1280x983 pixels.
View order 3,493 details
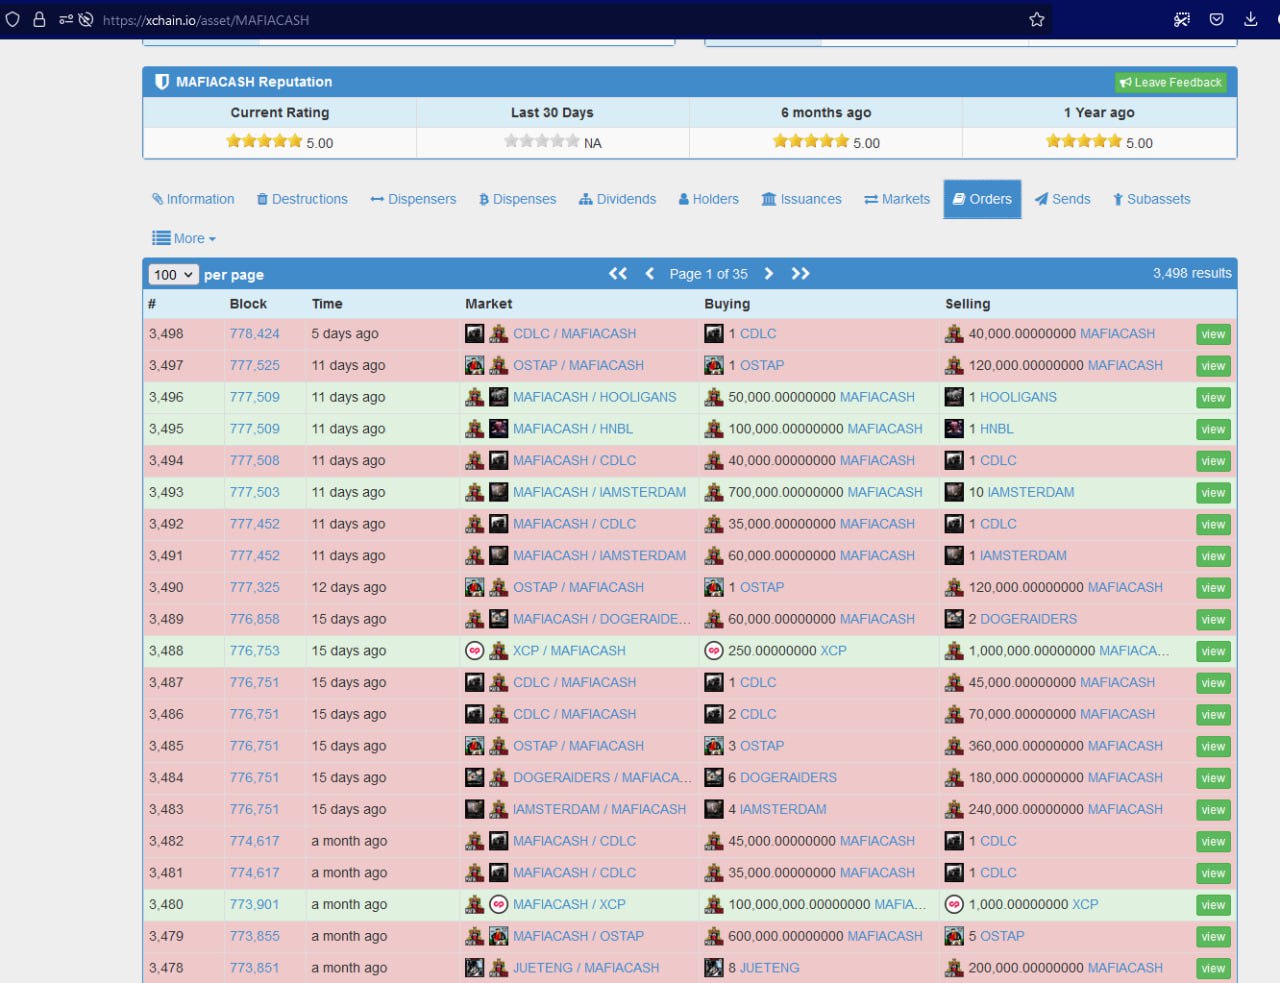point(1213,492)
